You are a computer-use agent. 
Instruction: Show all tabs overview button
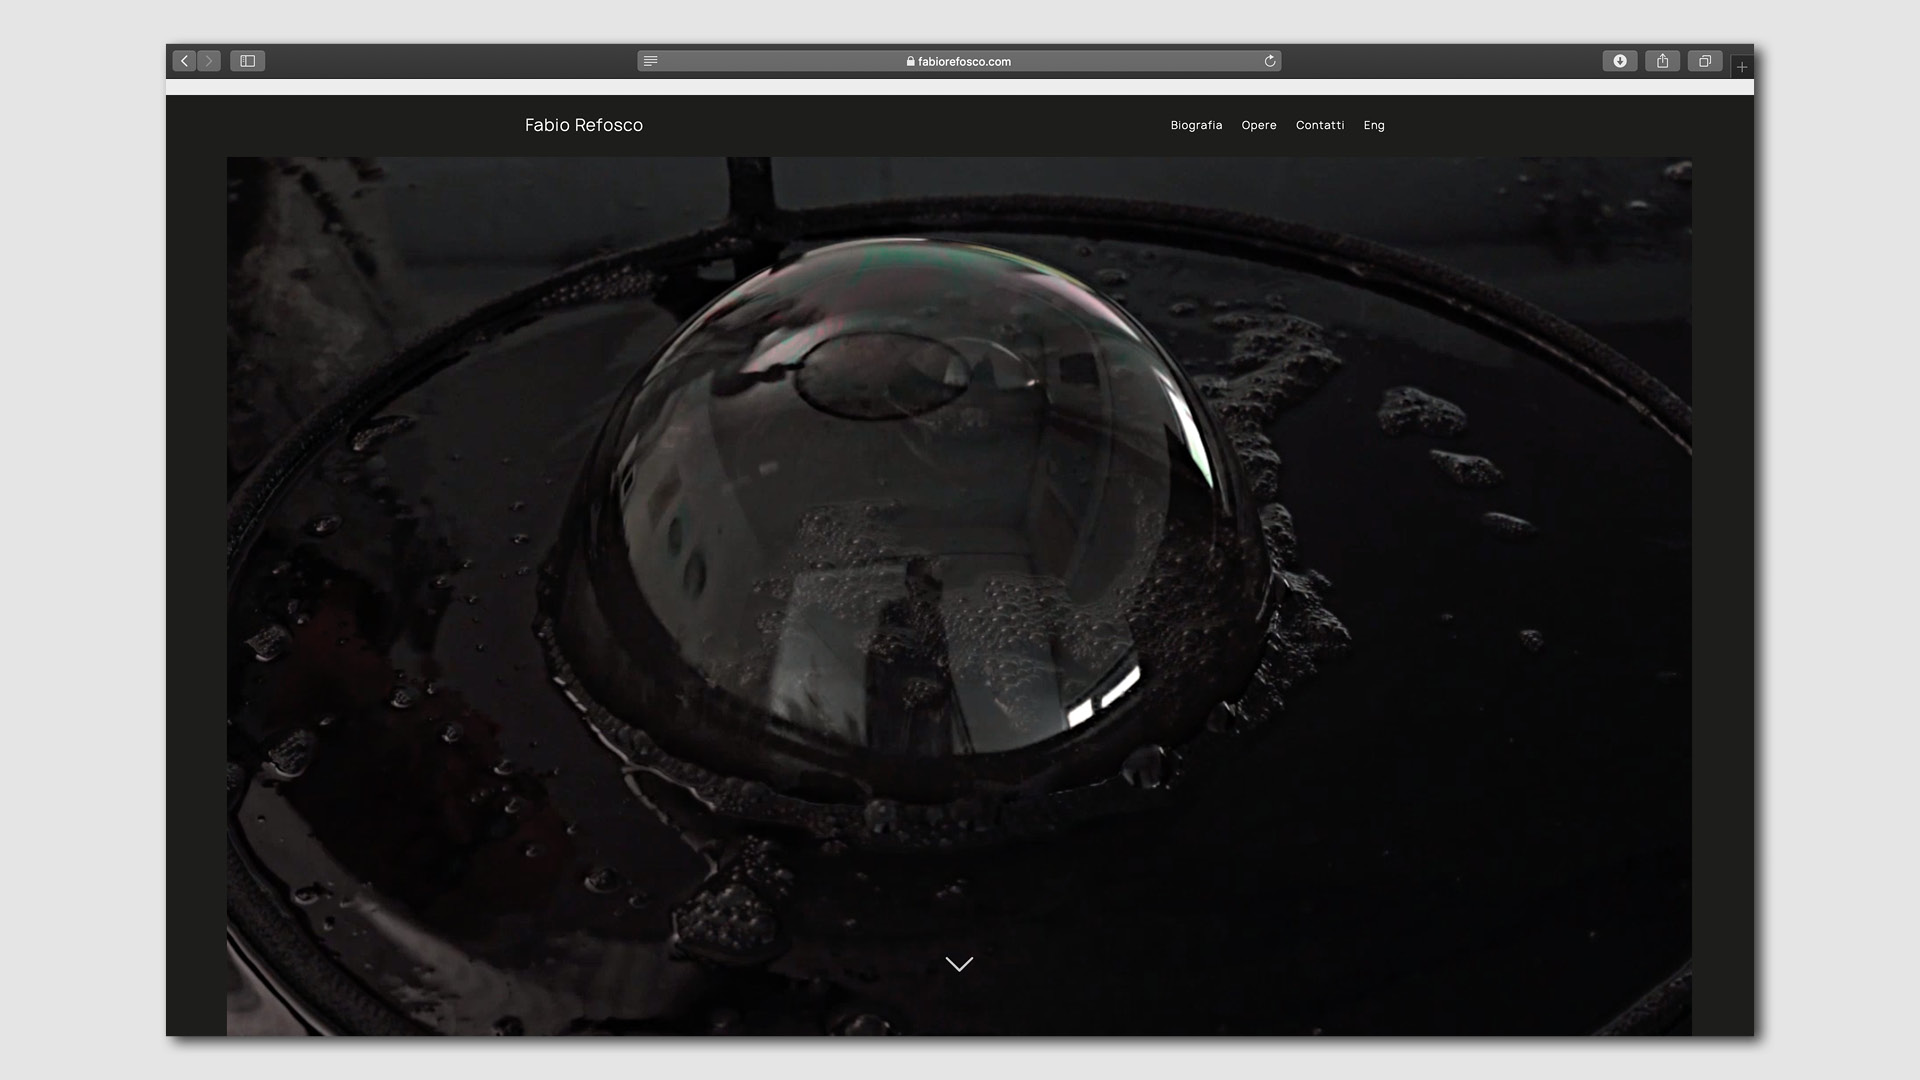click(1705, 61)
